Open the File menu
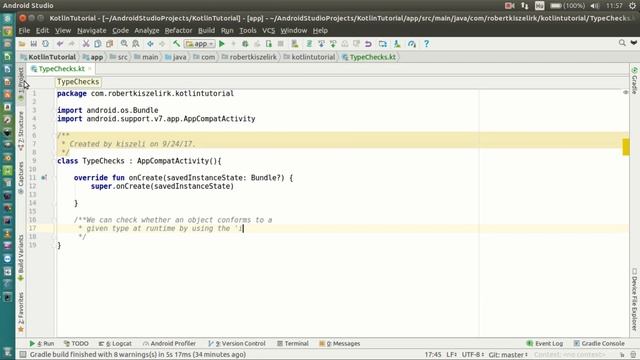 click(24, 31)
